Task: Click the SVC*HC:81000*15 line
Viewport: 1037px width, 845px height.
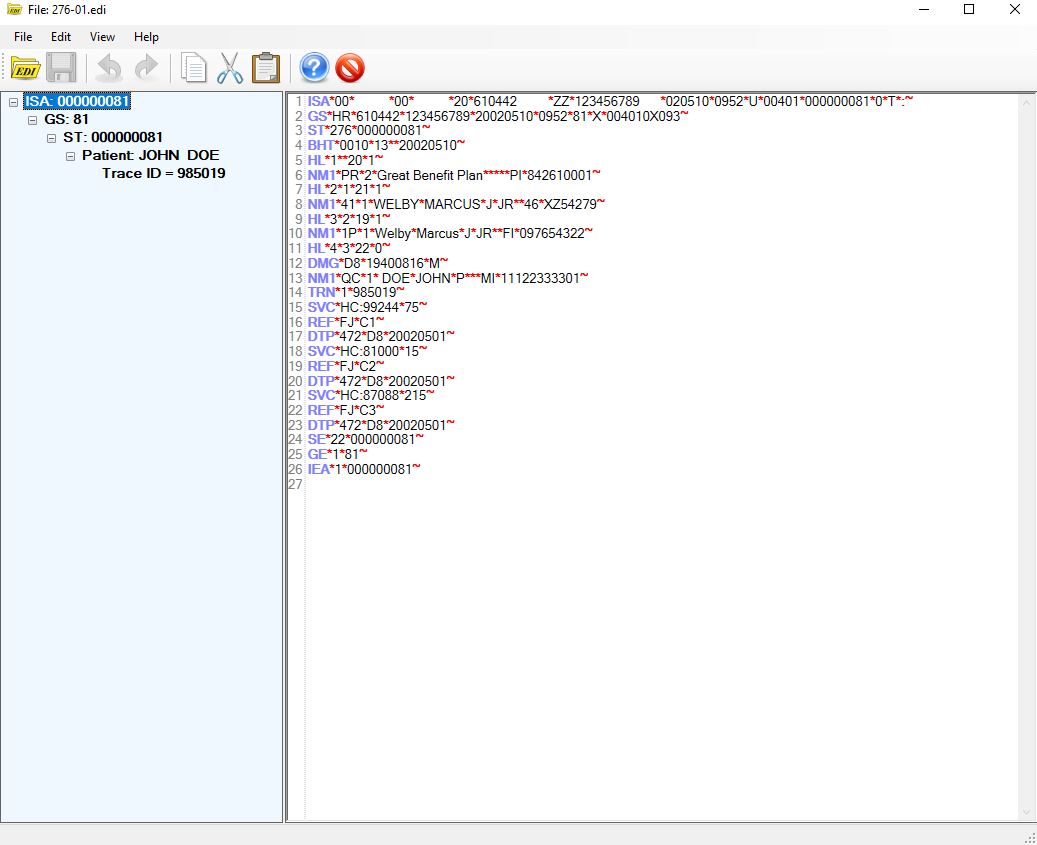Action: click(368, 351)
